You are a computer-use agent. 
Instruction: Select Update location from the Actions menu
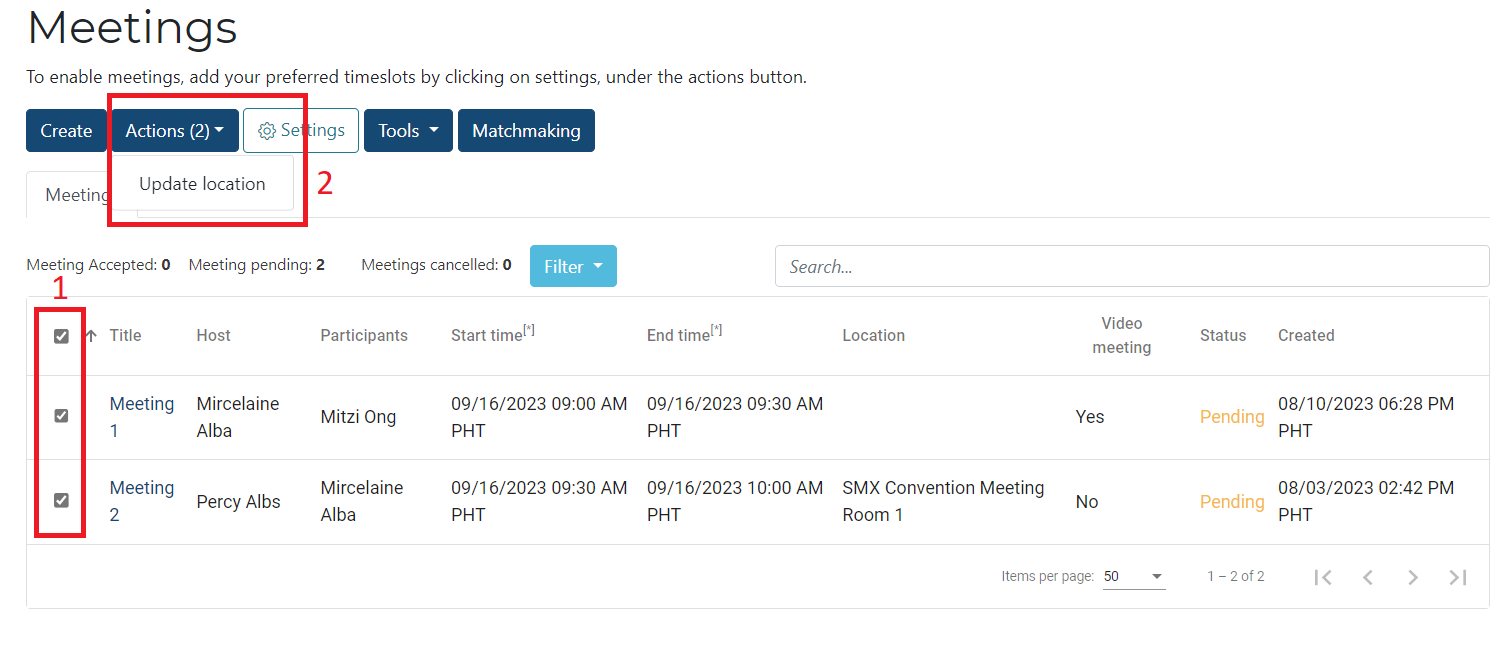tap(202, 183)
